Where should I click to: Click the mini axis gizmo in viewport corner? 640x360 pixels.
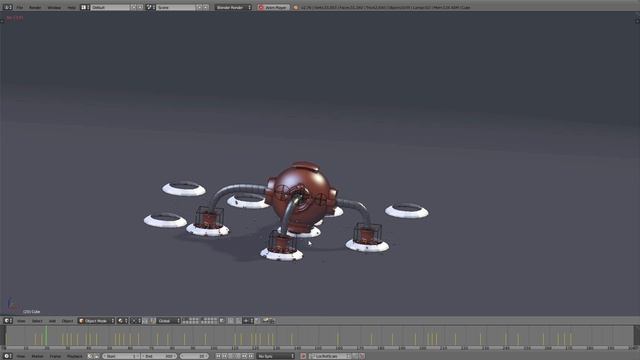click(12, 304)
